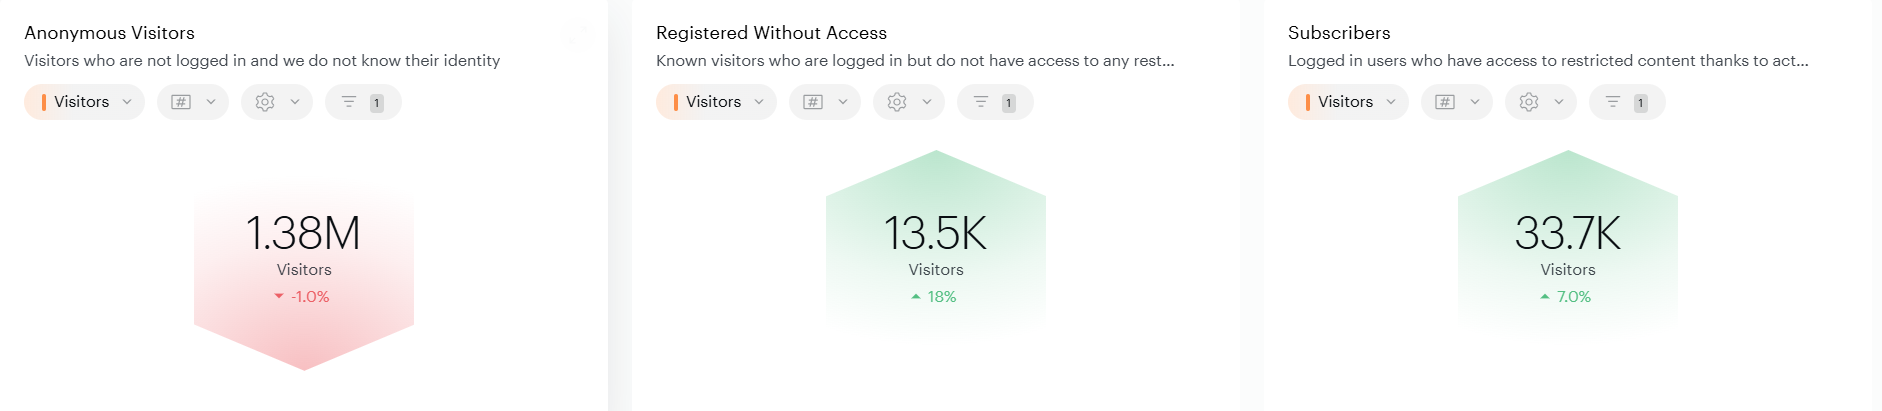1882x411 pixels.
Task: Expand chevron beside number format icon in Subscribers
Action: point(1475,102)
